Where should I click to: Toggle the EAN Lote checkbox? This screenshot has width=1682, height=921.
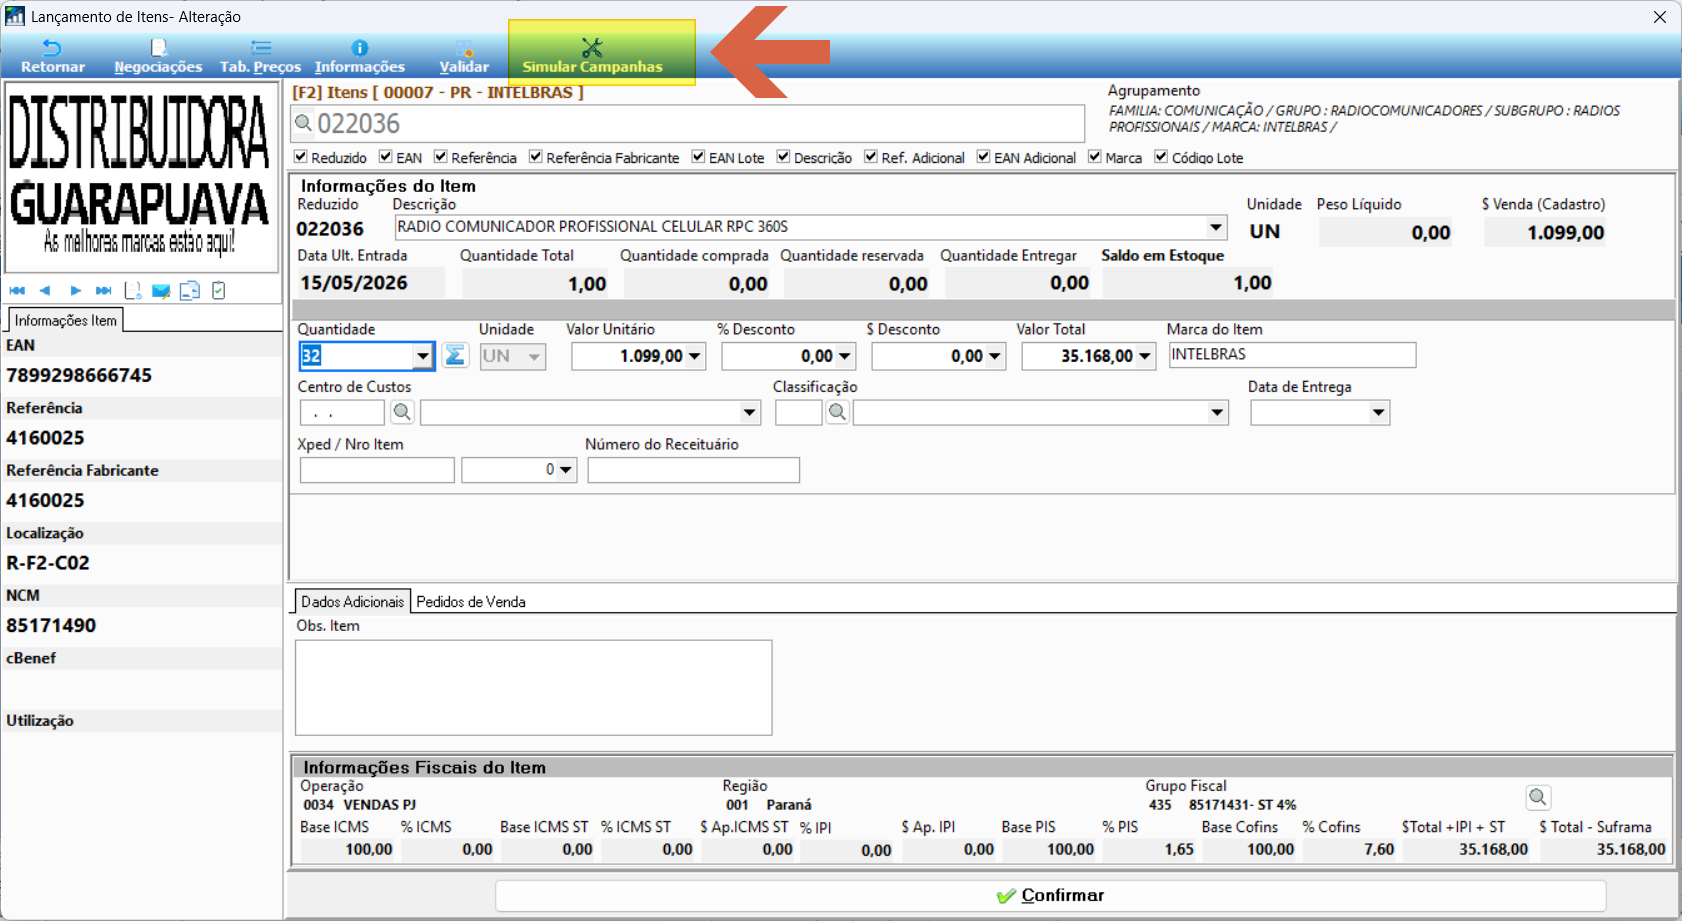tap(699, 157)
